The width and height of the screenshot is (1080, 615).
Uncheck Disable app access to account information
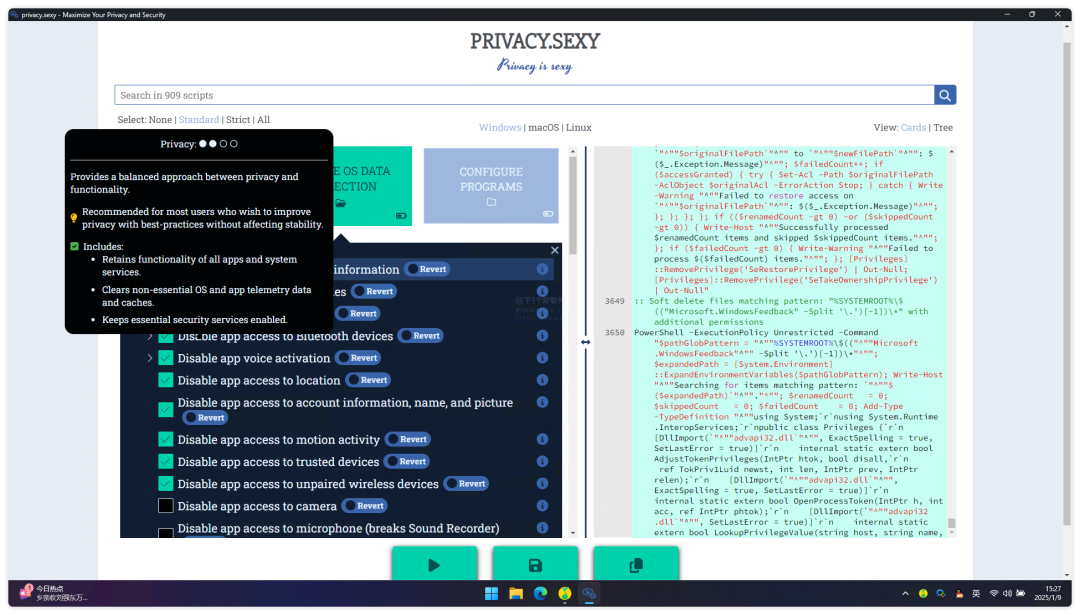(x=166, y=410)
